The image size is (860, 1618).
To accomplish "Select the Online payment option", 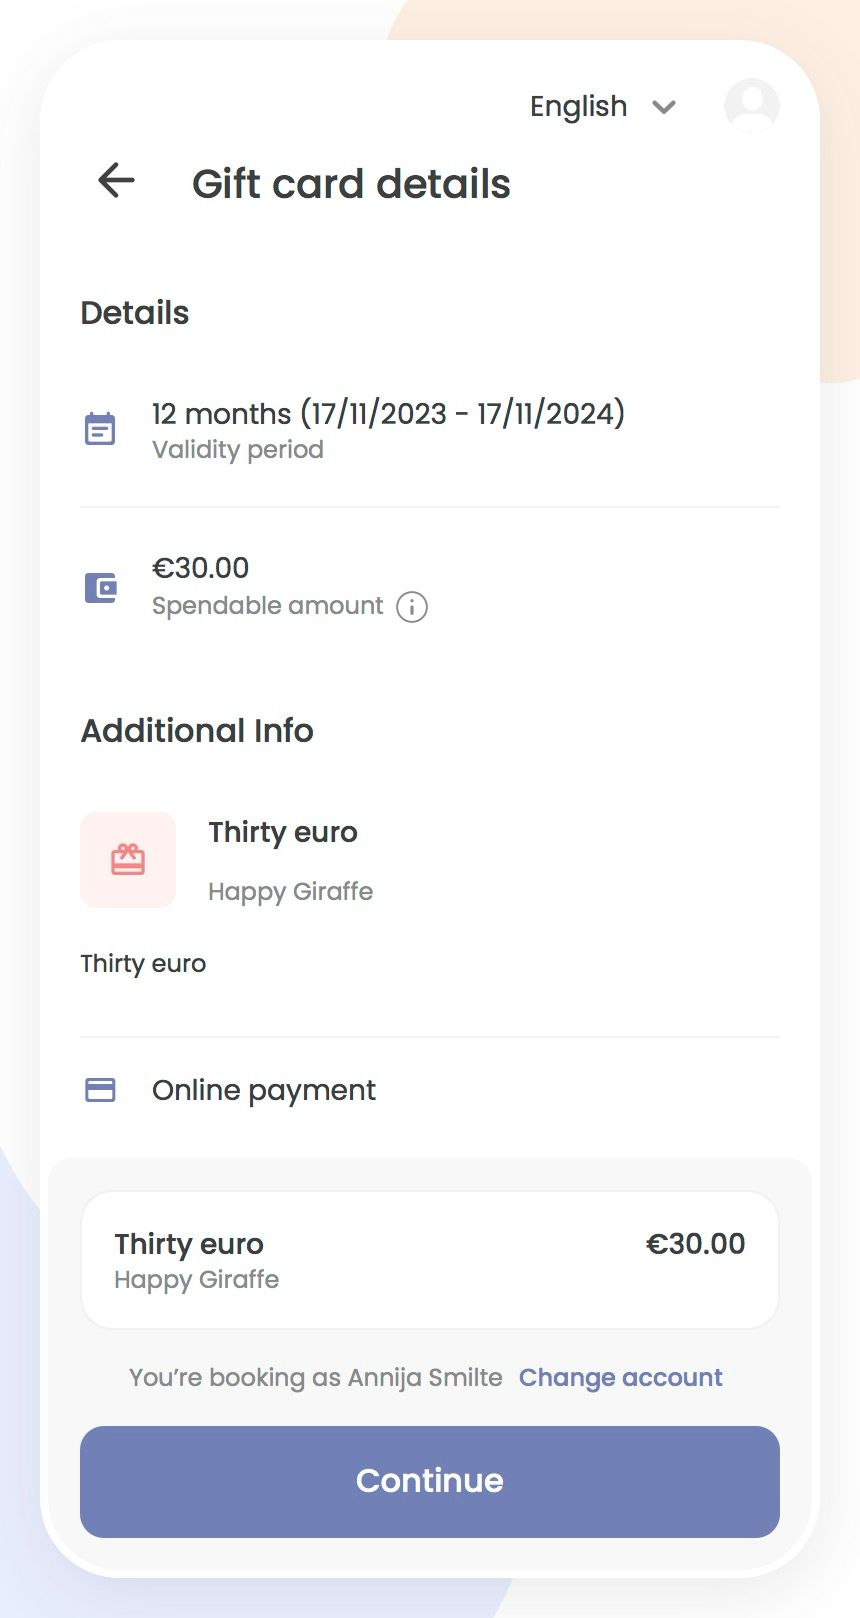I will click(264, 1090).
